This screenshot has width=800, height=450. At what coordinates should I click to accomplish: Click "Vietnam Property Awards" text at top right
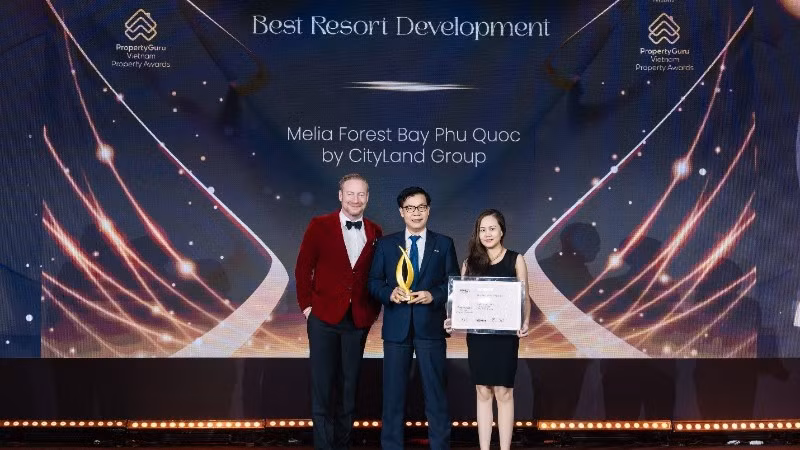coord(663,60)
